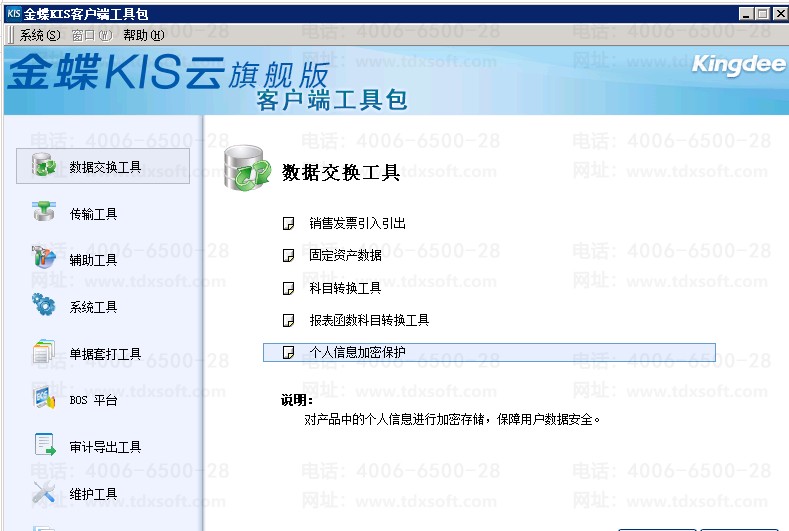Click the 维护工具 wrench icon

coord(44,493)
